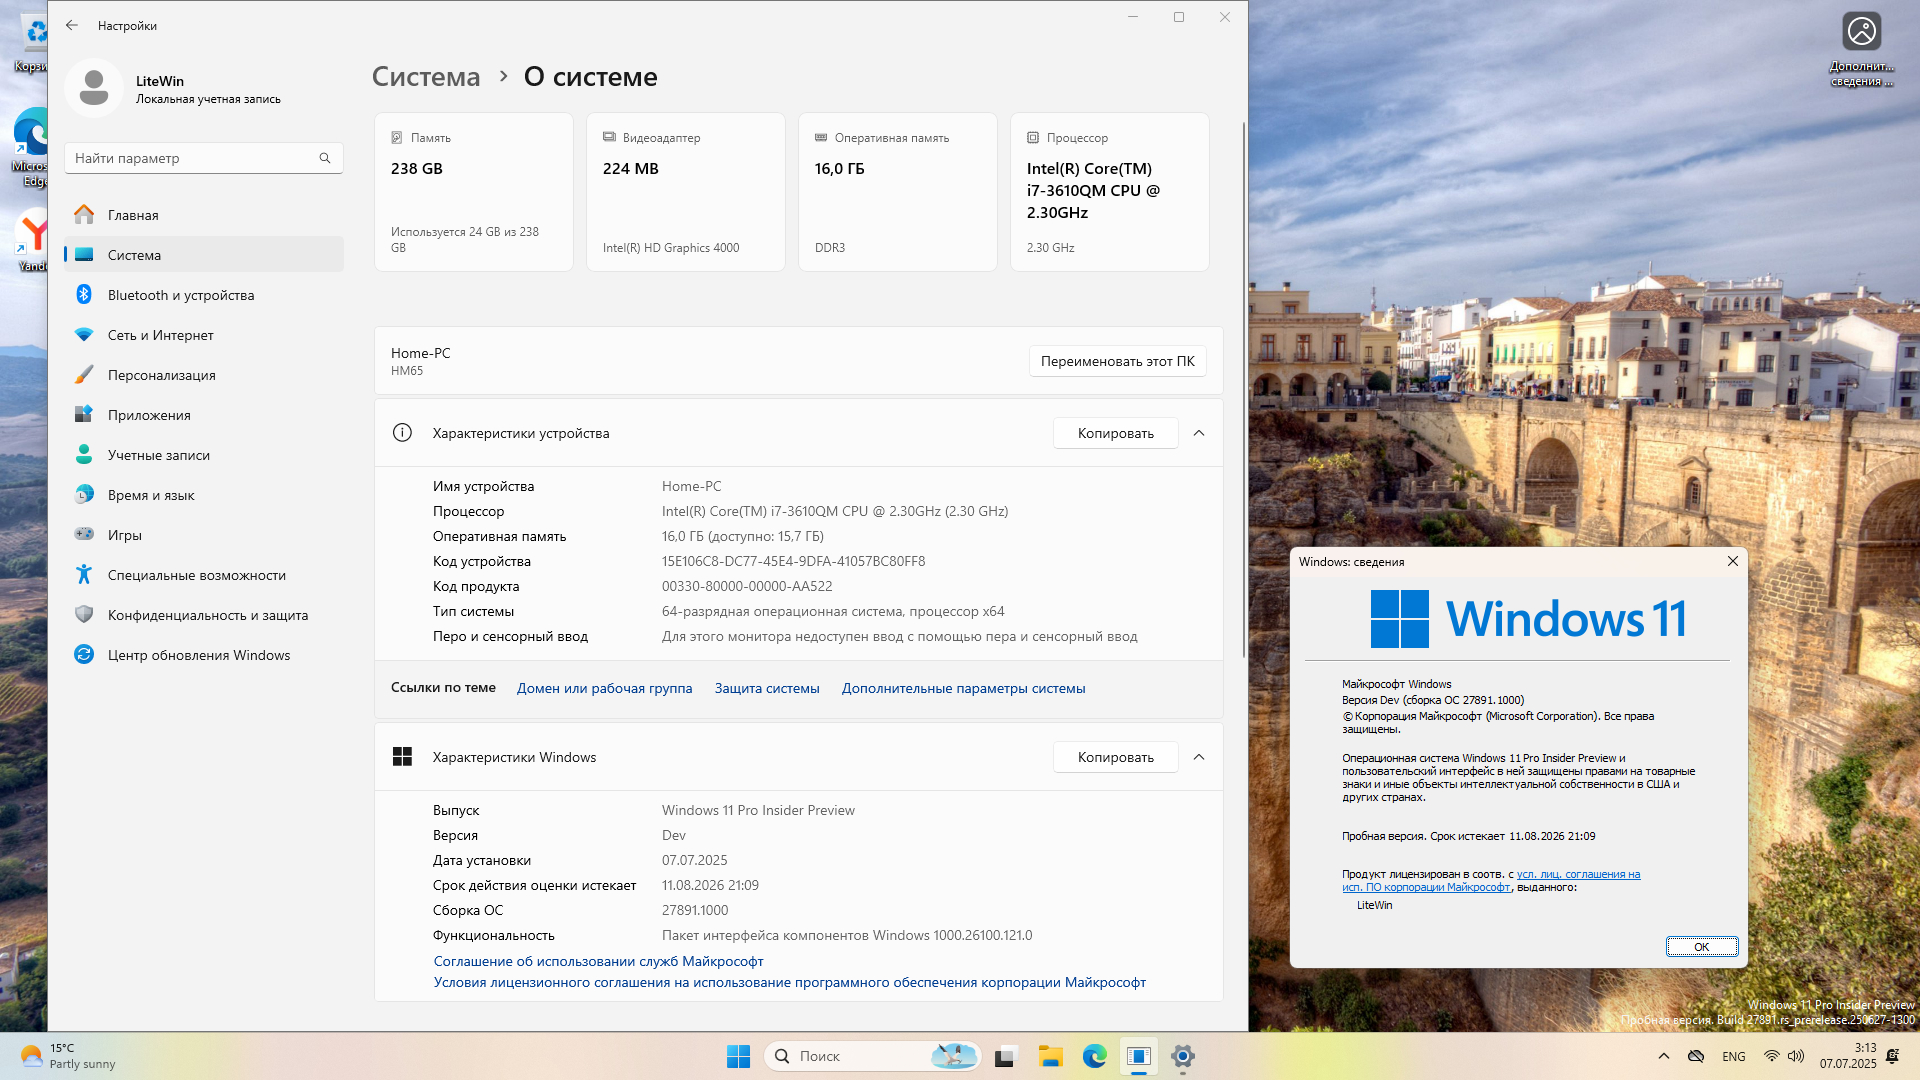Screen dimensions: 1920x1080
Task: Go to Персонализация settings
Action: [x=161, y=375]
